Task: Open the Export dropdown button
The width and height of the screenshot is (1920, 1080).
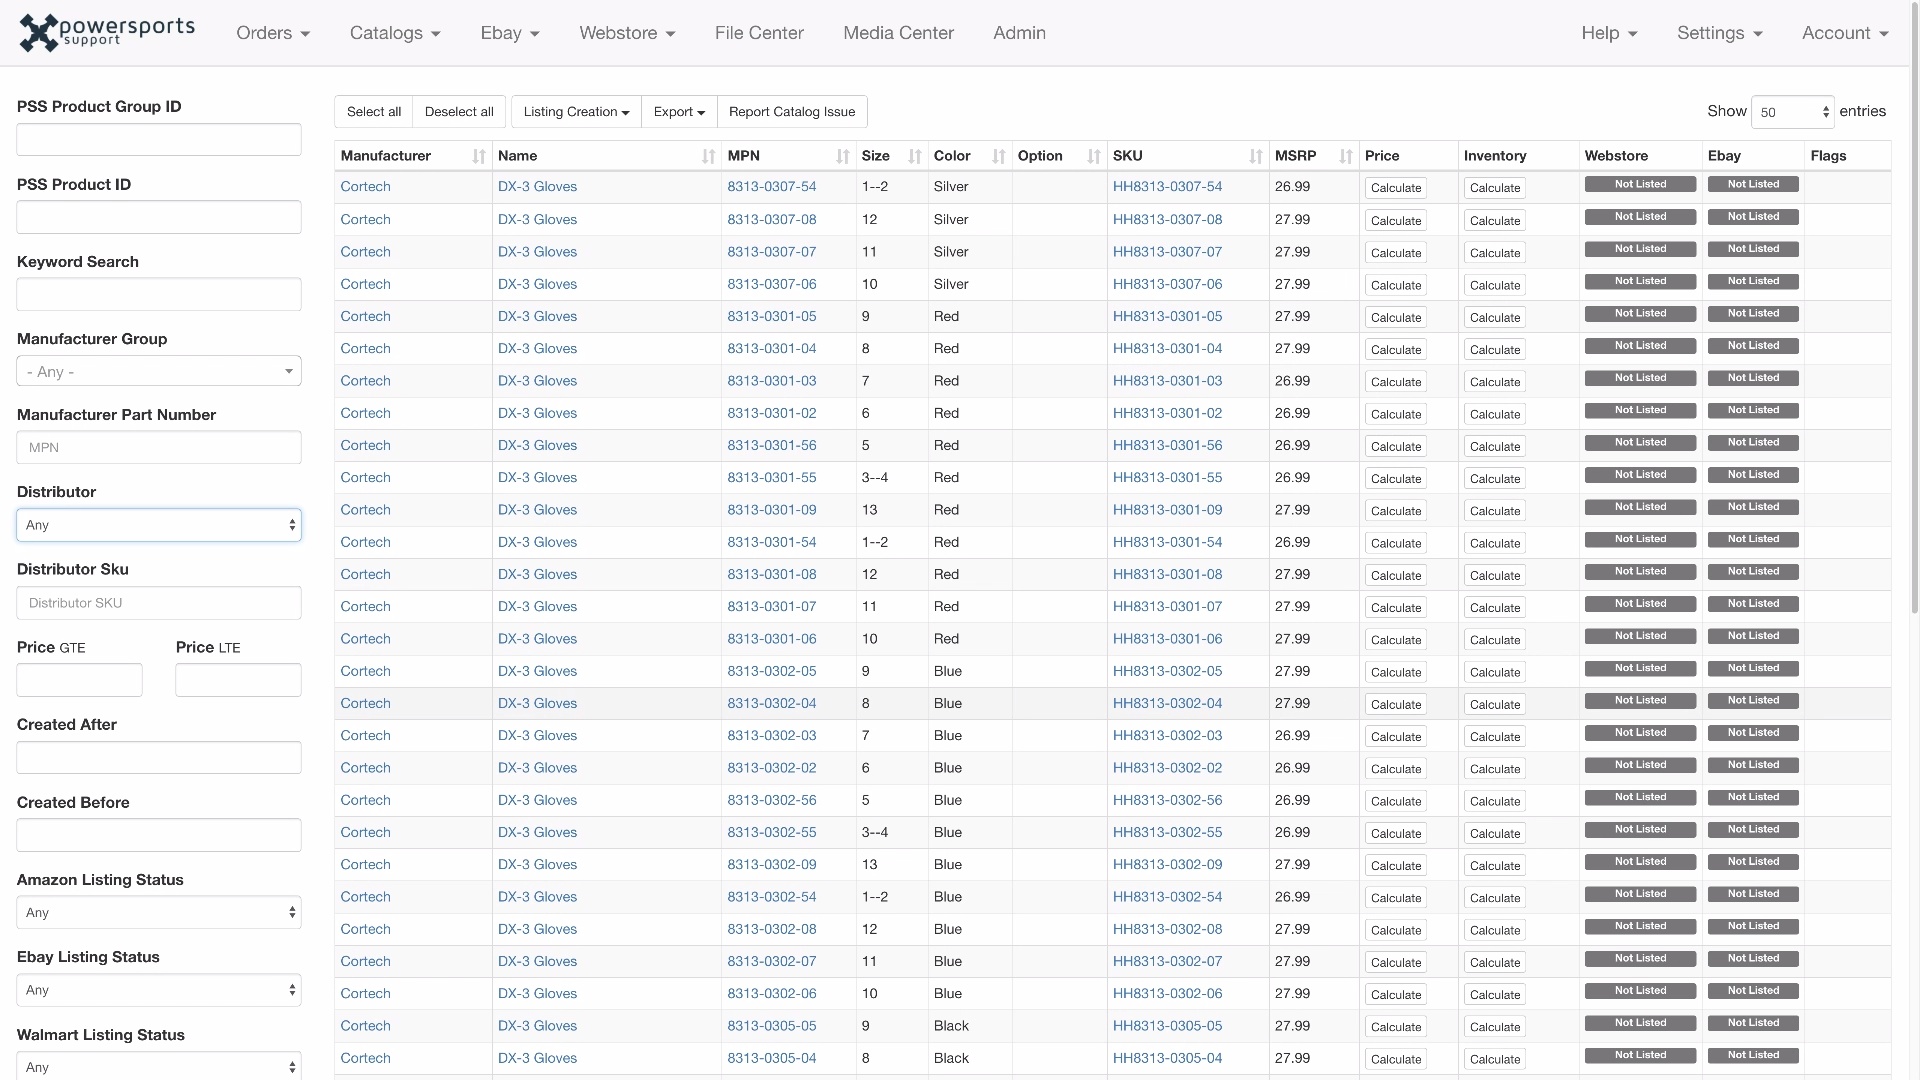Action: 679,112
